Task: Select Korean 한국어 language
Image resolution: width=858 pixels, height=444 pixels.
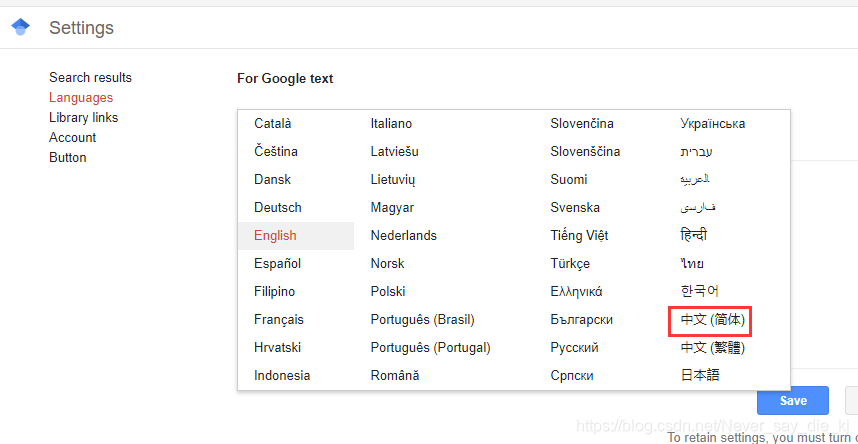Action: pyautogui.click(x=699, y=291)
